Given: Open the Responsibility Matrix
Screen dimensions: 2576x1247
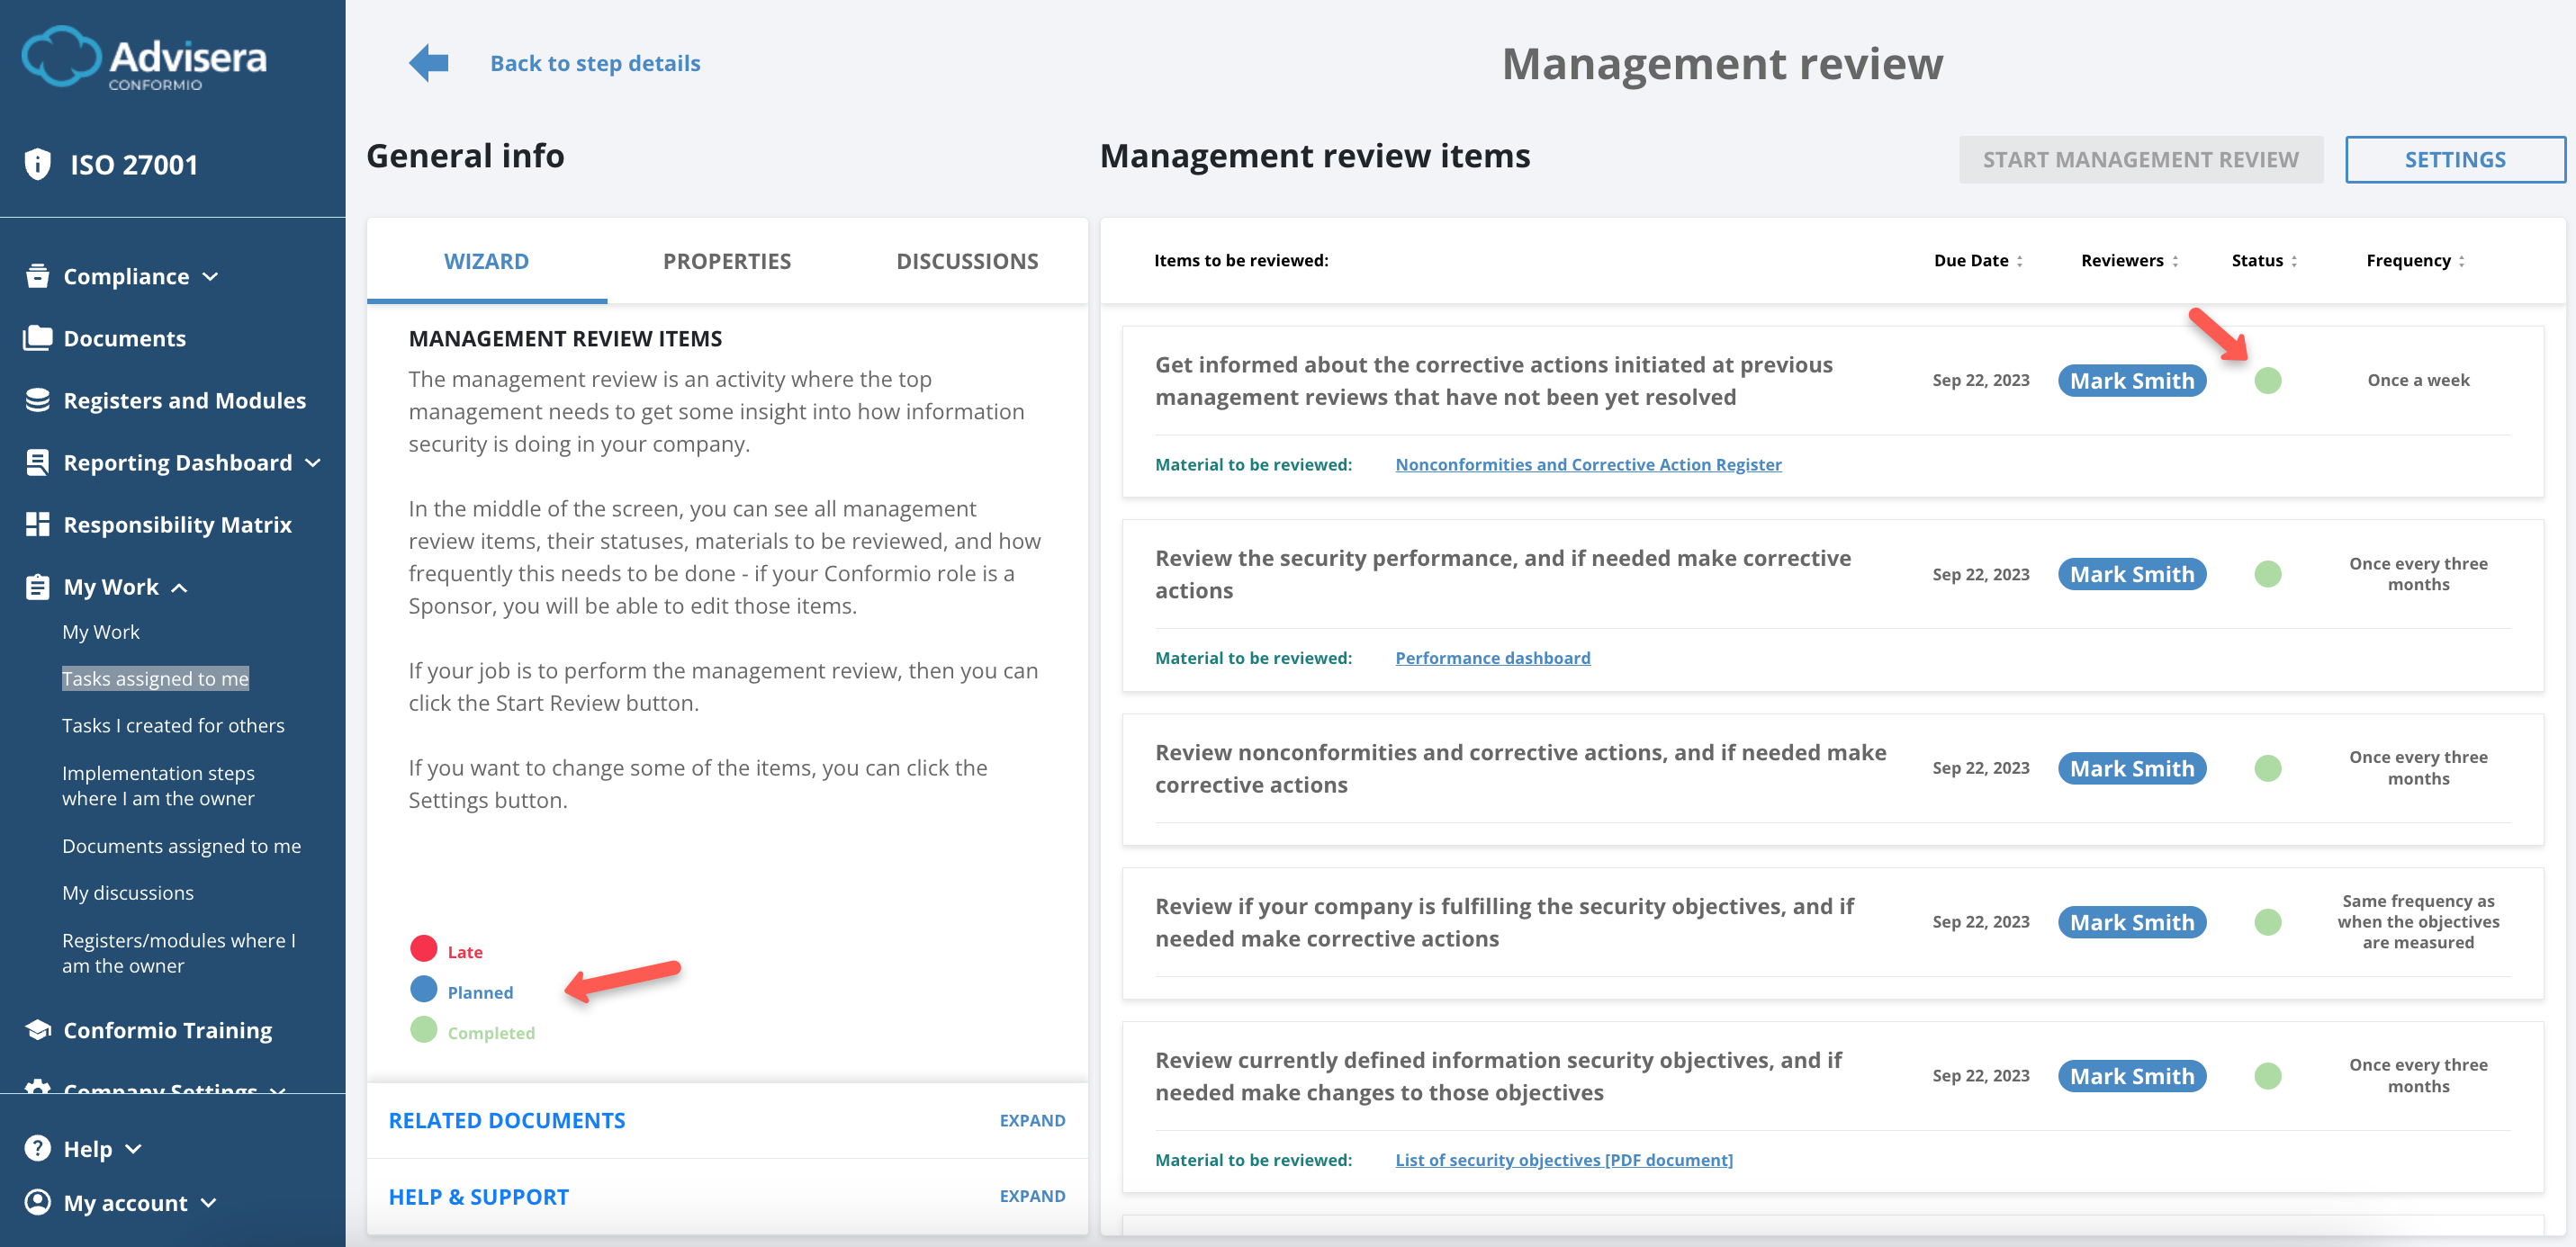Looking at the screenshot, I should (x=177, y=524).
